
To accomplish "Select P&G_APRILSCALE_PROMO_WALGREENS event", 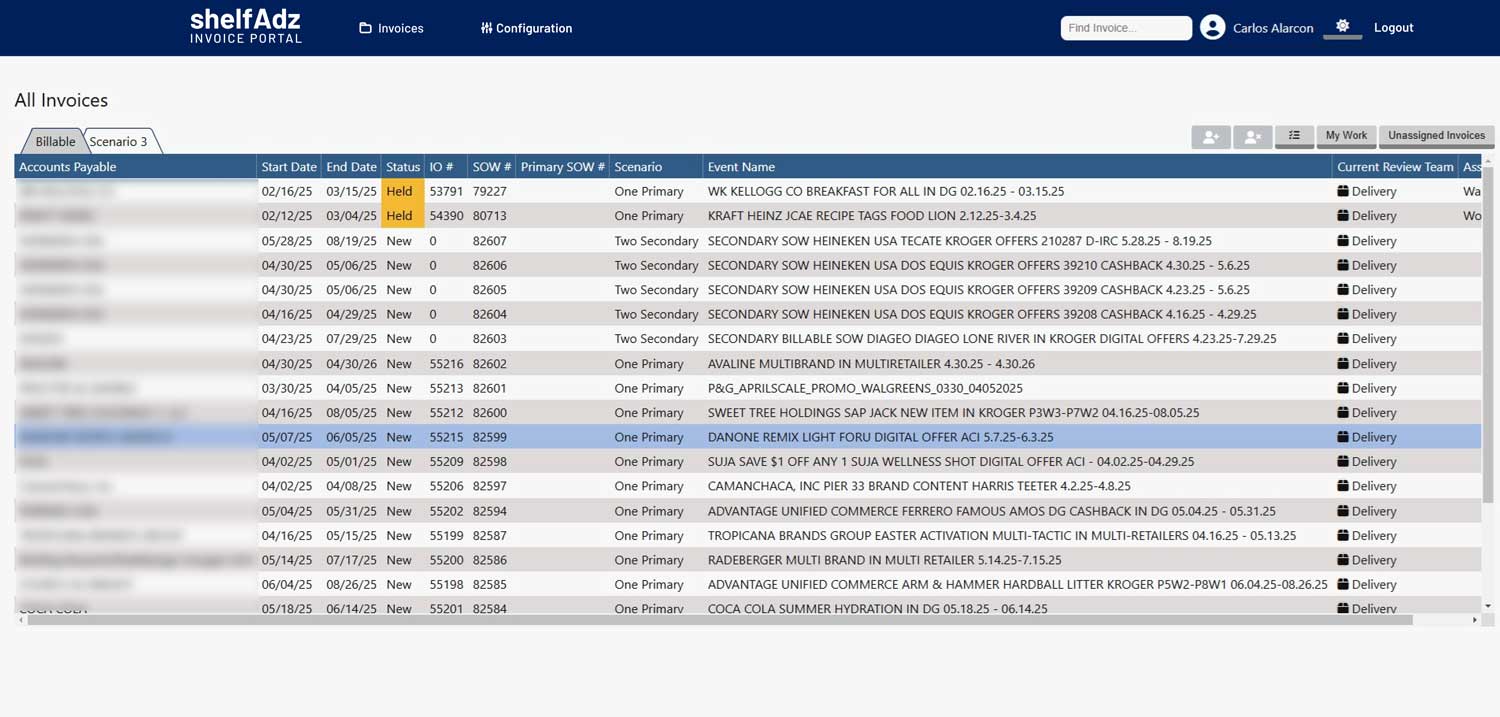I will click(x=865, y=388).
